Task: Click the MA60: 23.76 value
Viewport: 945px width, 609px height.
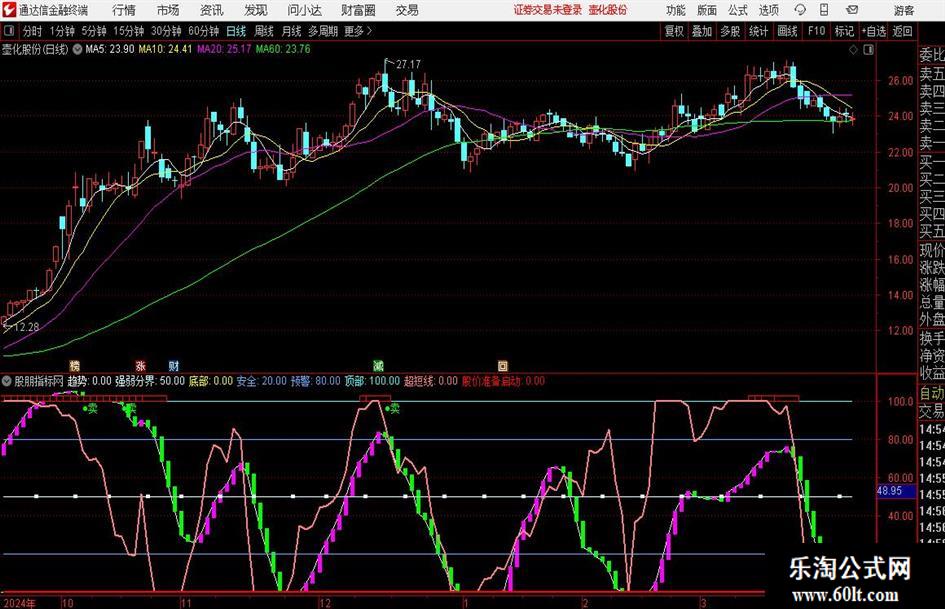Action: click(283, 49)
